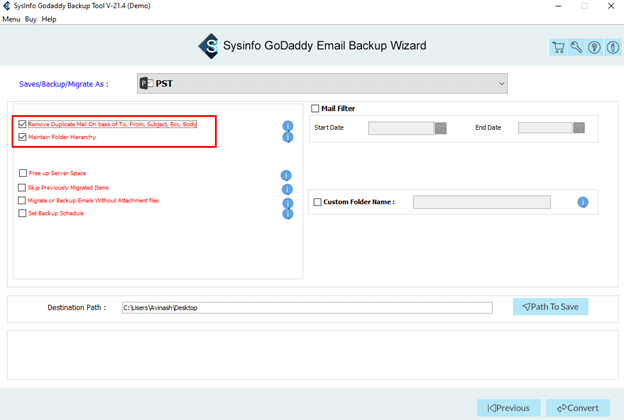Check Migrate or Backup Emails Without Attachment files
The width and height of the screenshot is (624, 420).
point(22,200)
